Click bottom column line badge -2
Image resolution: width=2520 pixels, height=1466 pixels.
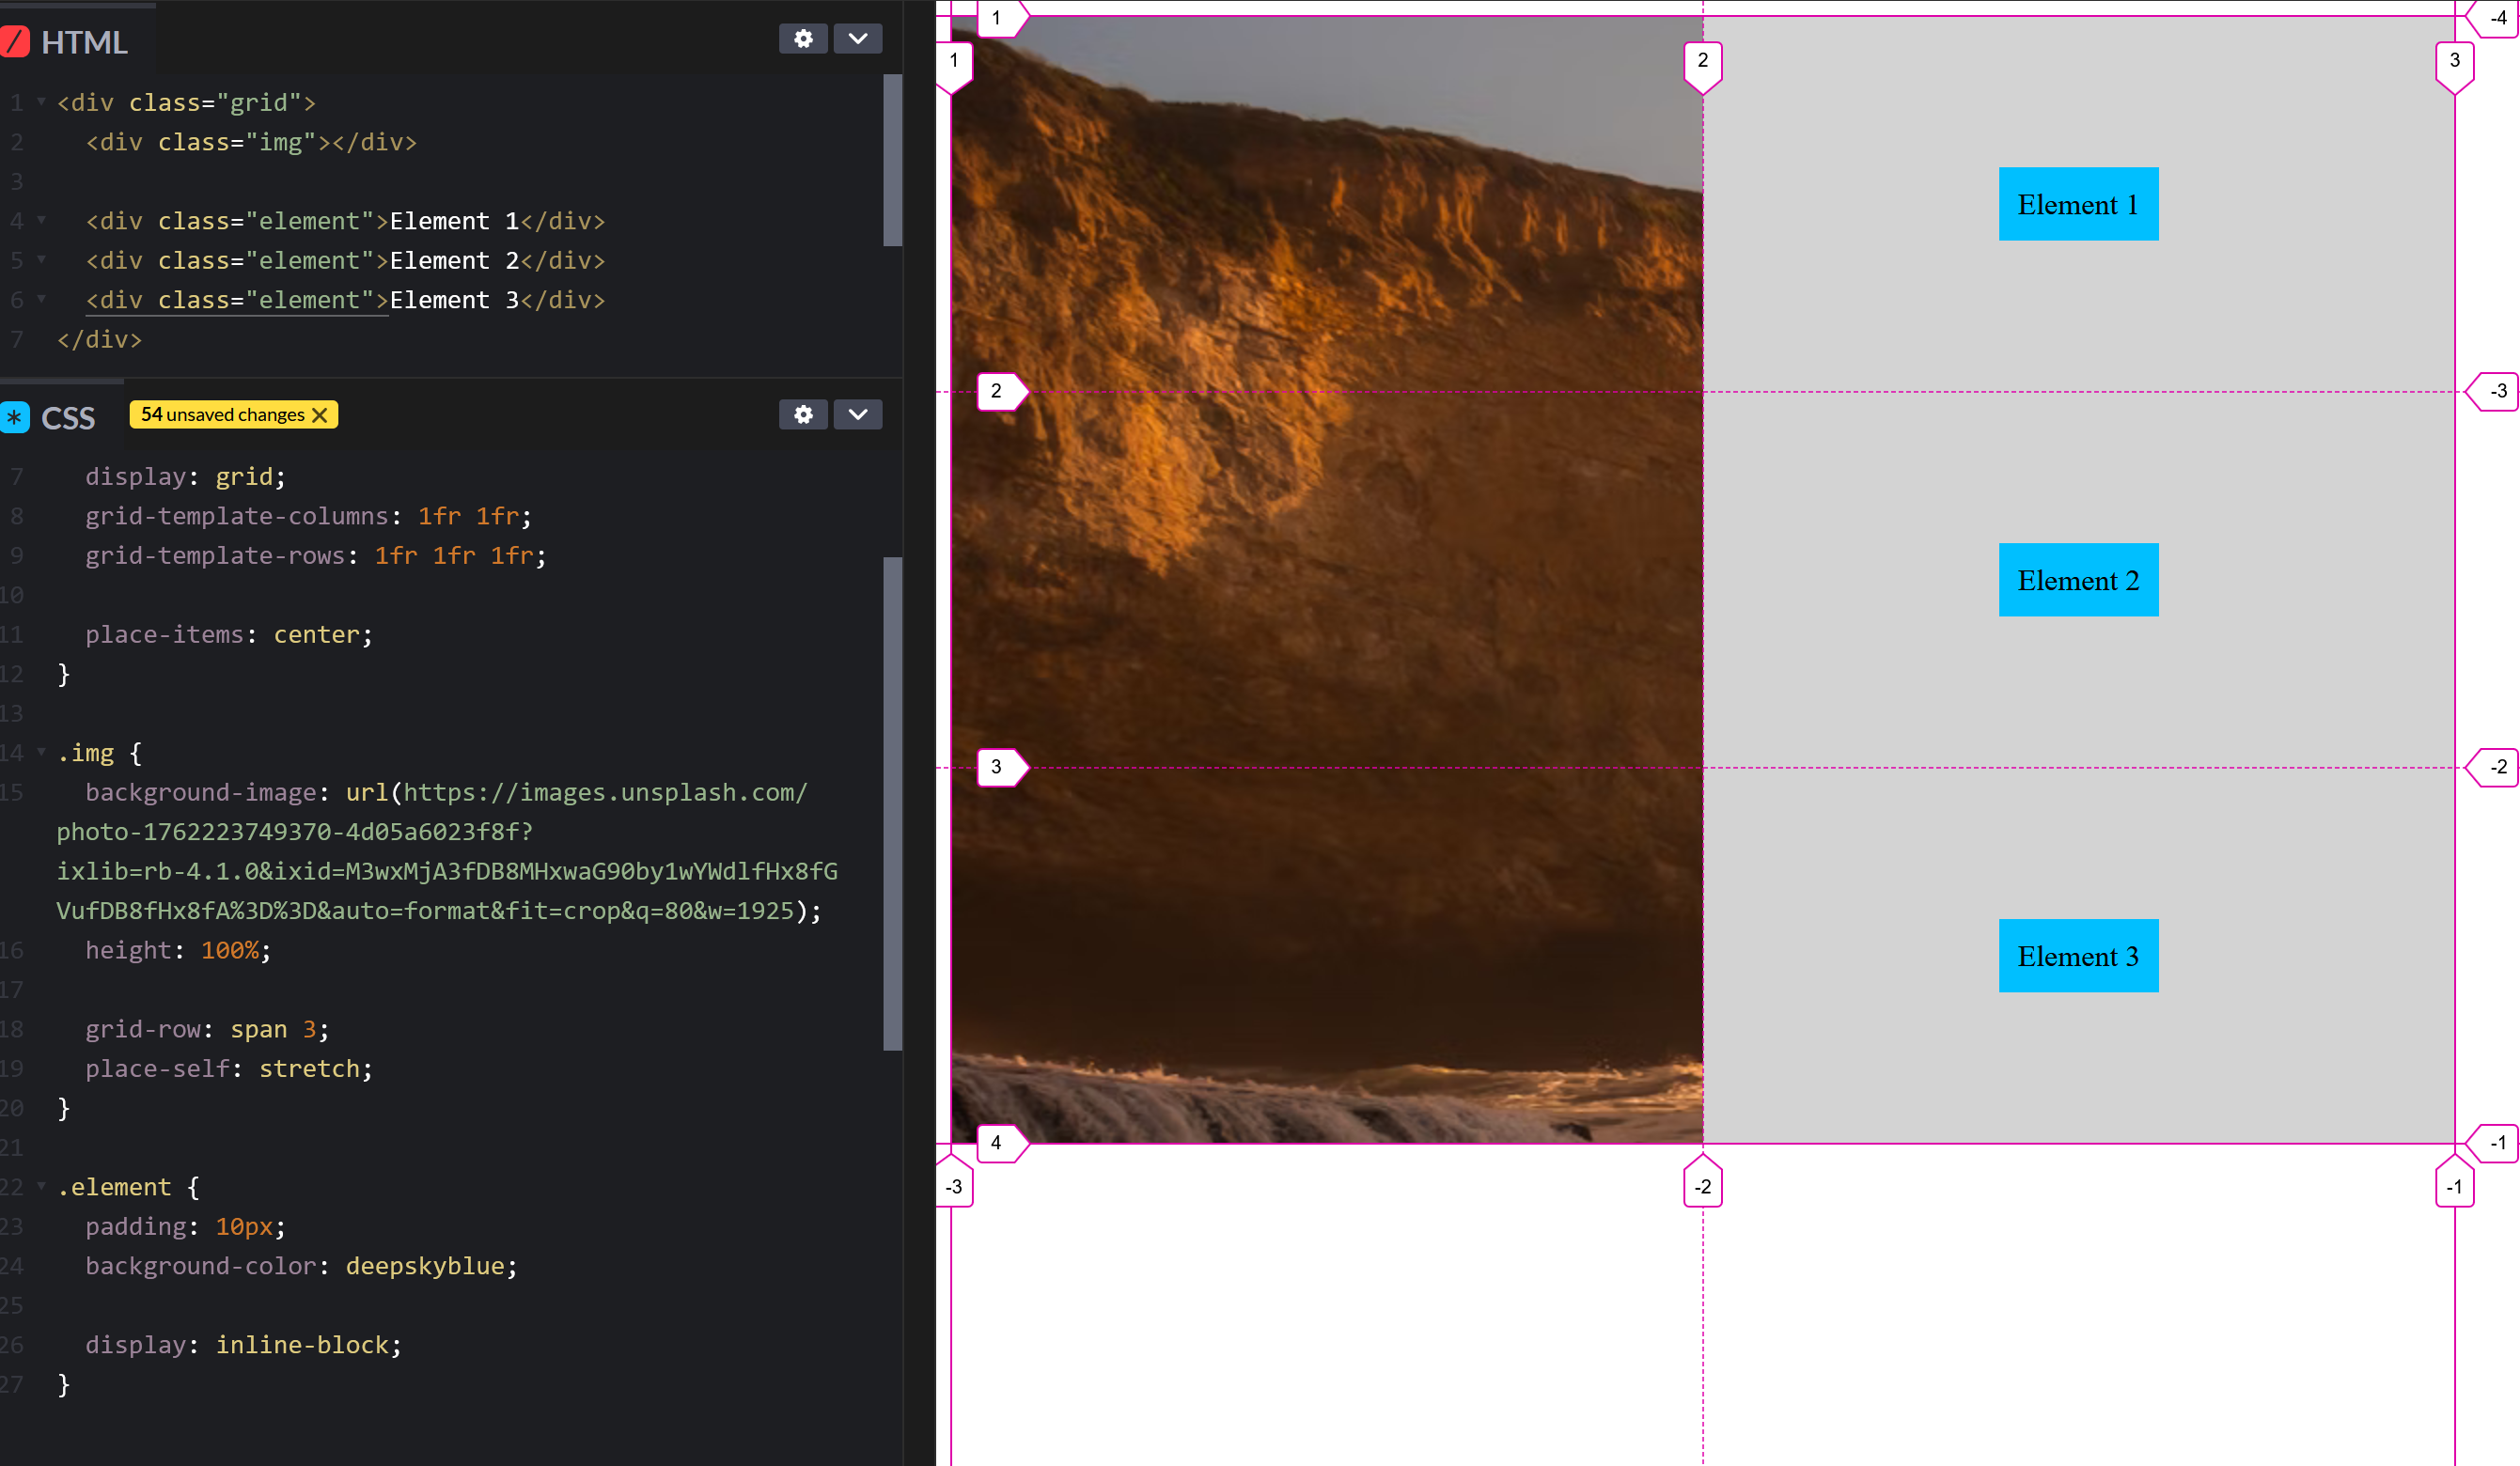[x=1702, y=1186]
